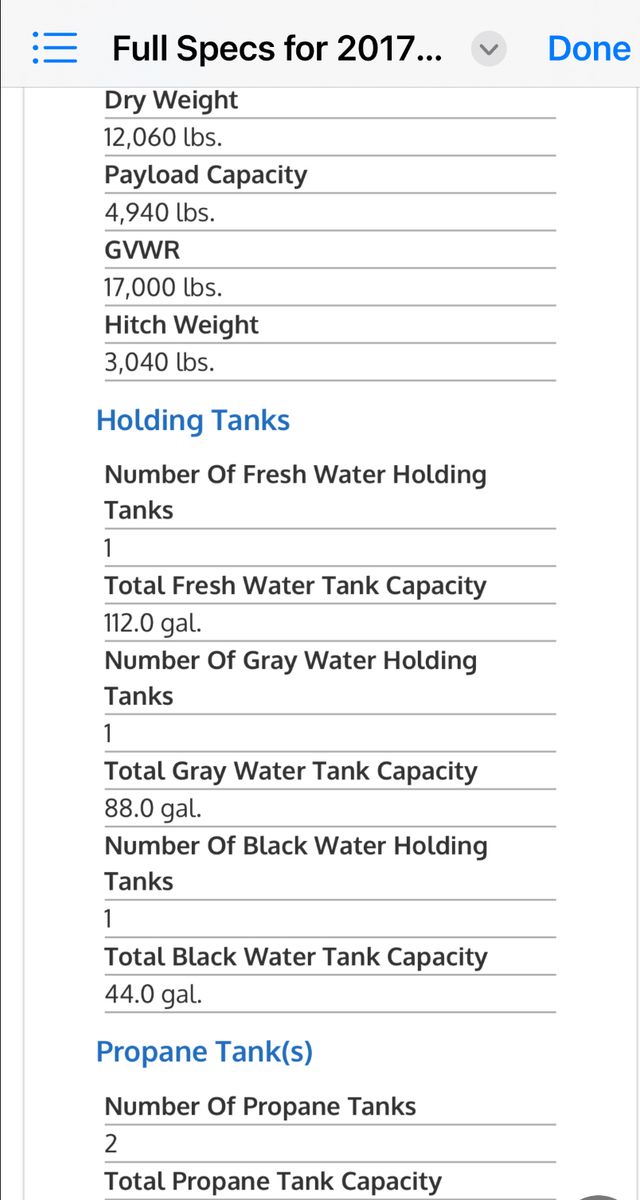This screenshot has width=640, height=1200.
Task: Click the Dry Weight label
Action: (171, 100)
